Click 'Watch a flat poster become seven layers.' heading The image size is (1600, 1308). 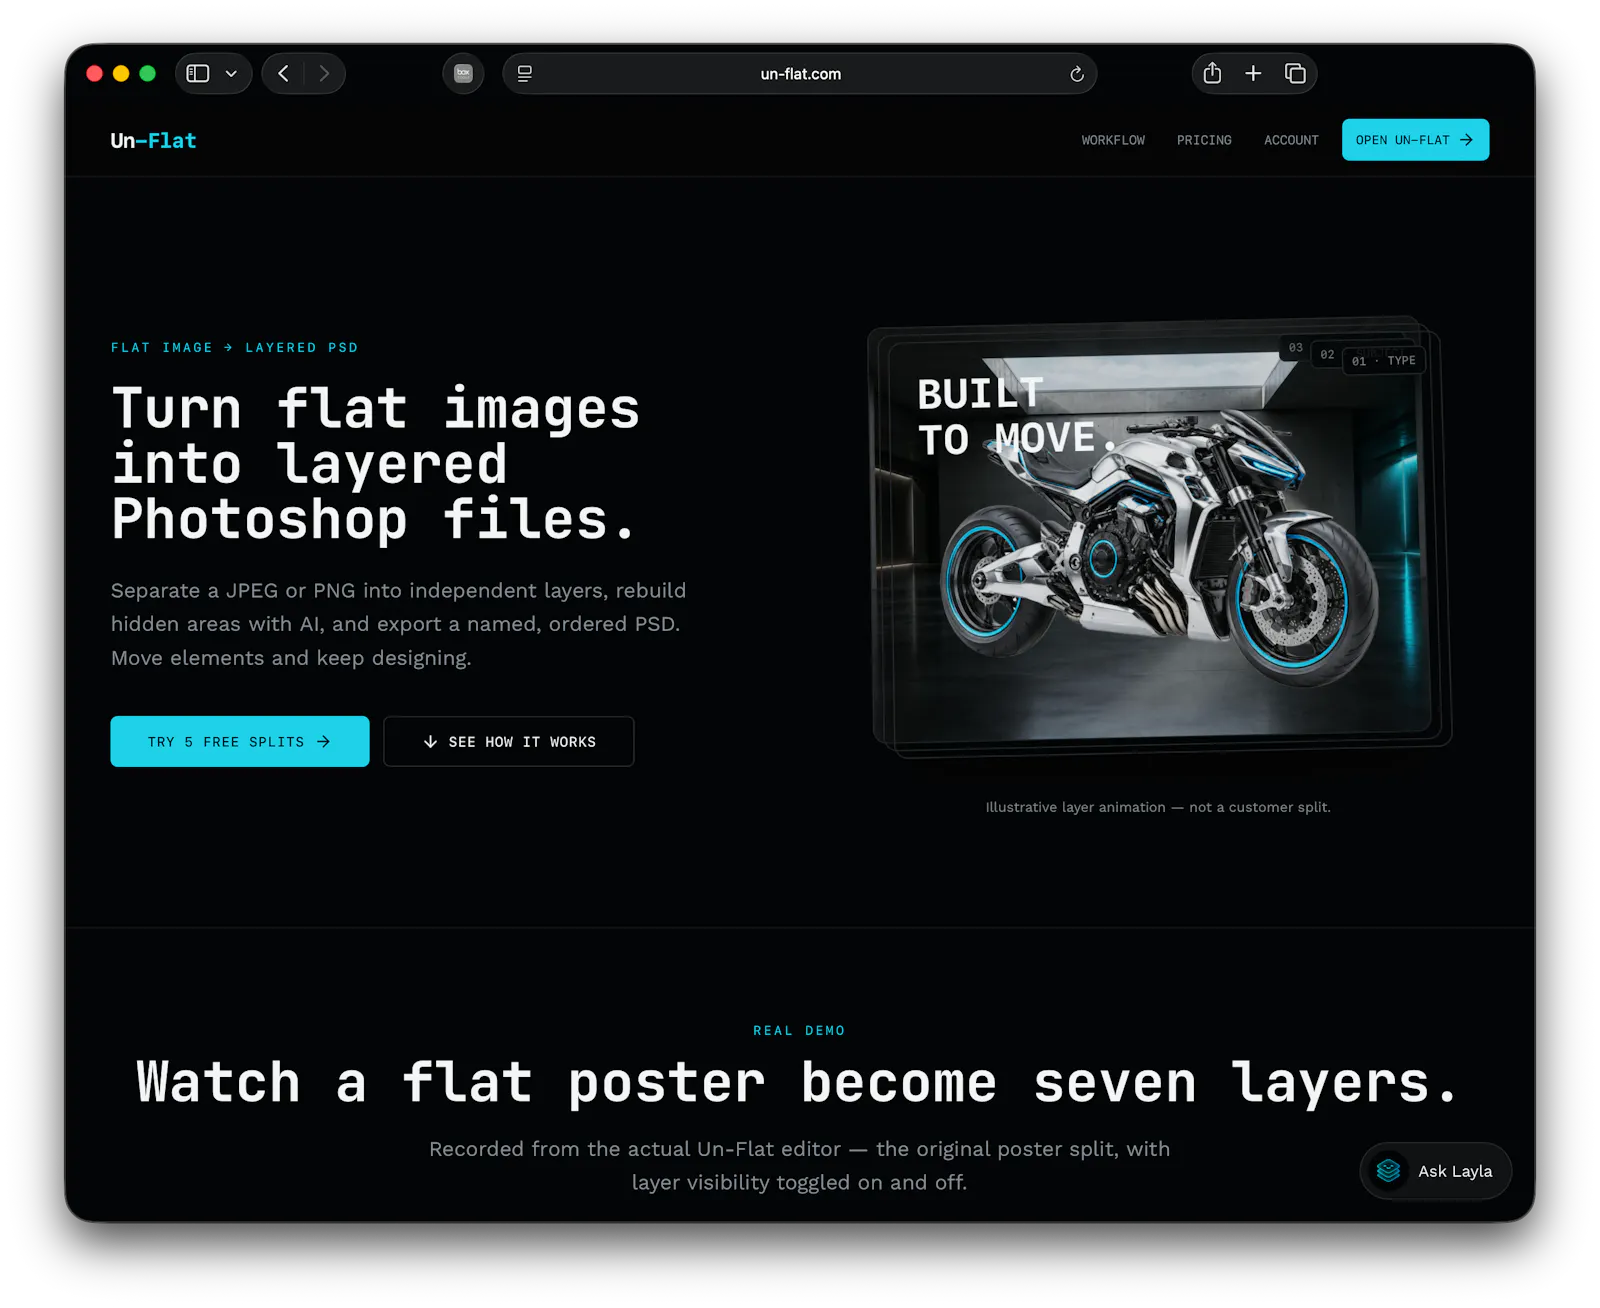[x=798, y=1083]
